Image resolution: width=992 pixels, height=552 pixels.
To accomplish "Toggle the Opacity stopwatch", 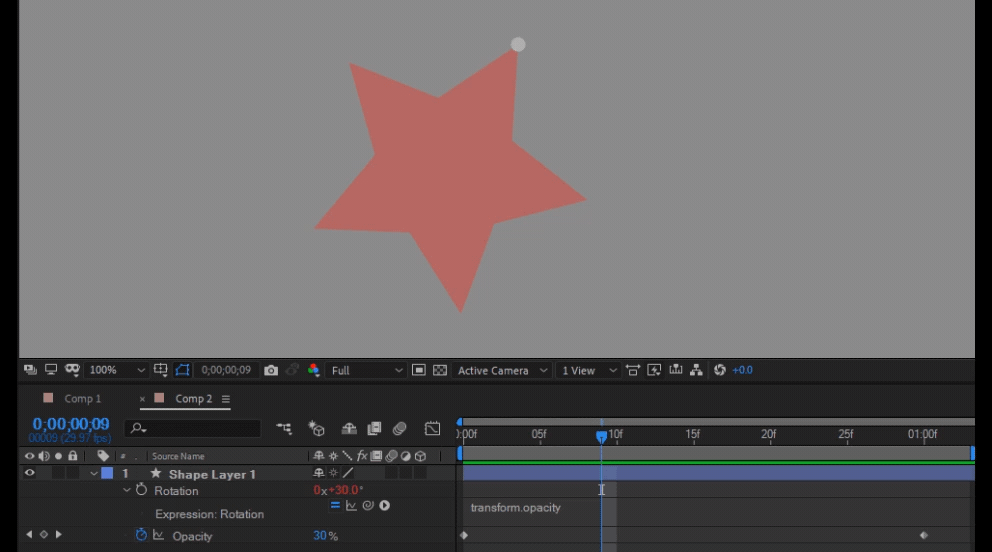I will point(141,535).
